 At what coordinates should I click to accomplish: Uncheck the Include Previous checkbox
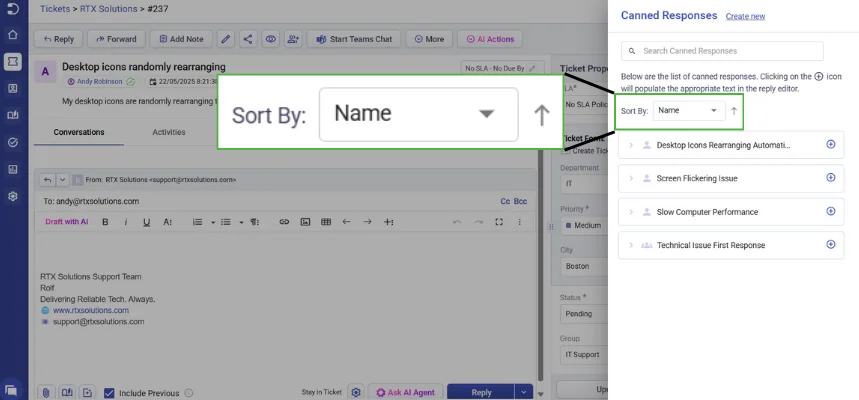point(109,393)
